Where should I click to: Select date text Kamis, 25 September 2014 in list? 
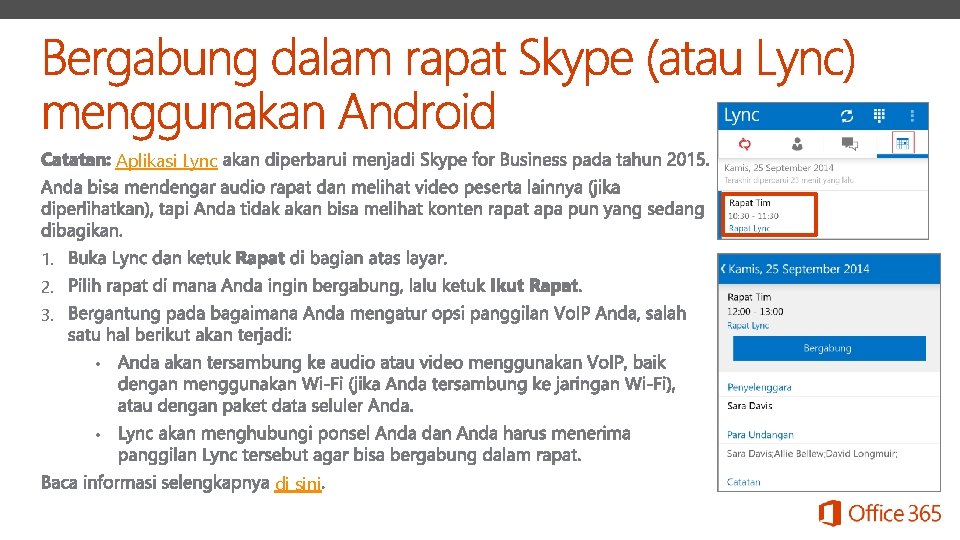point(779,168)
